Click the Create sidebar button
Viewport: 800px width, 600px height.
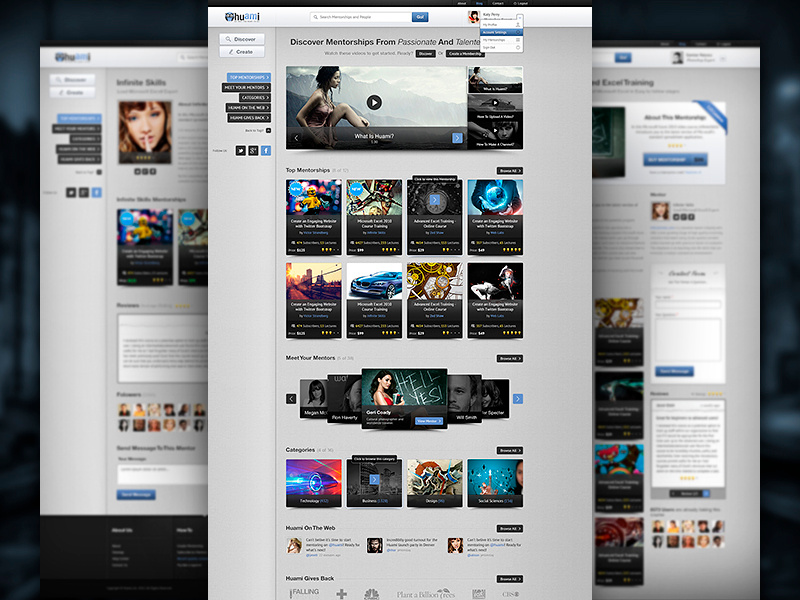[x=243, y=51]
